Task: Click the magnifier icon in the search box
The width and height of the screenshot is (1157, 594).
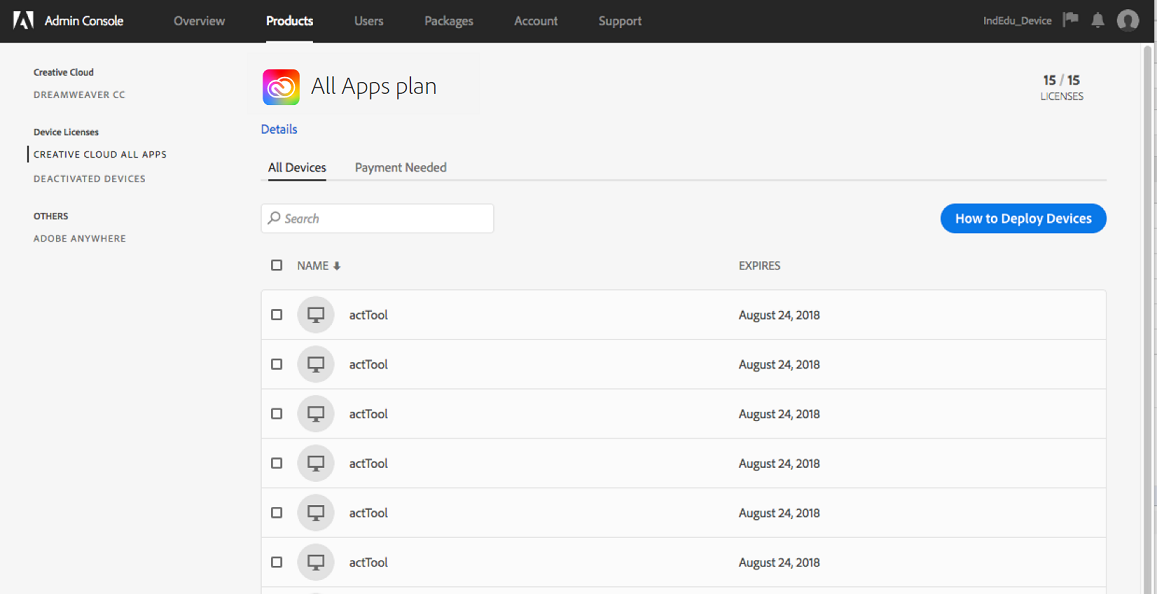Action: coord(274,218)
